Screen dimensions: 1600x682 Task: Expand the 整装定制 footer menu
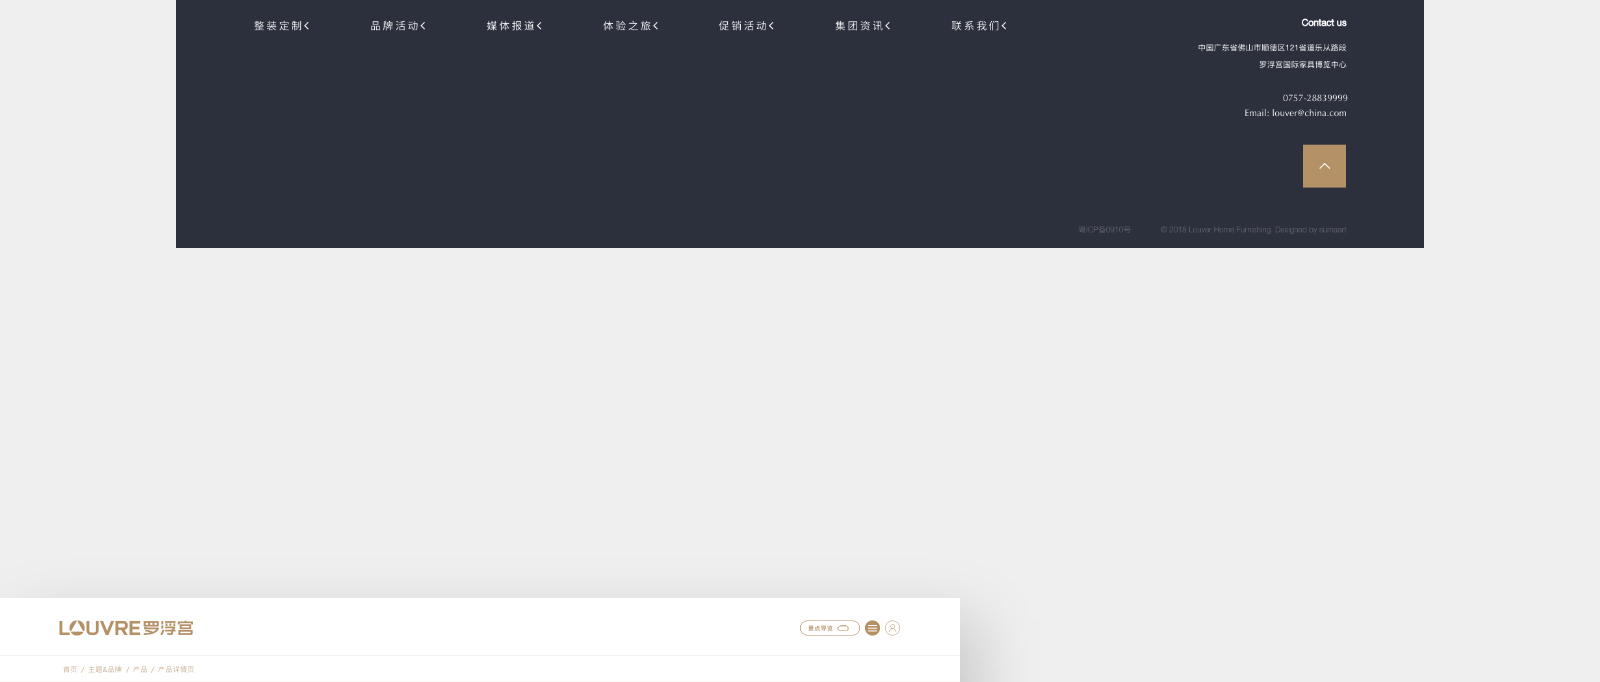(282, 26)
